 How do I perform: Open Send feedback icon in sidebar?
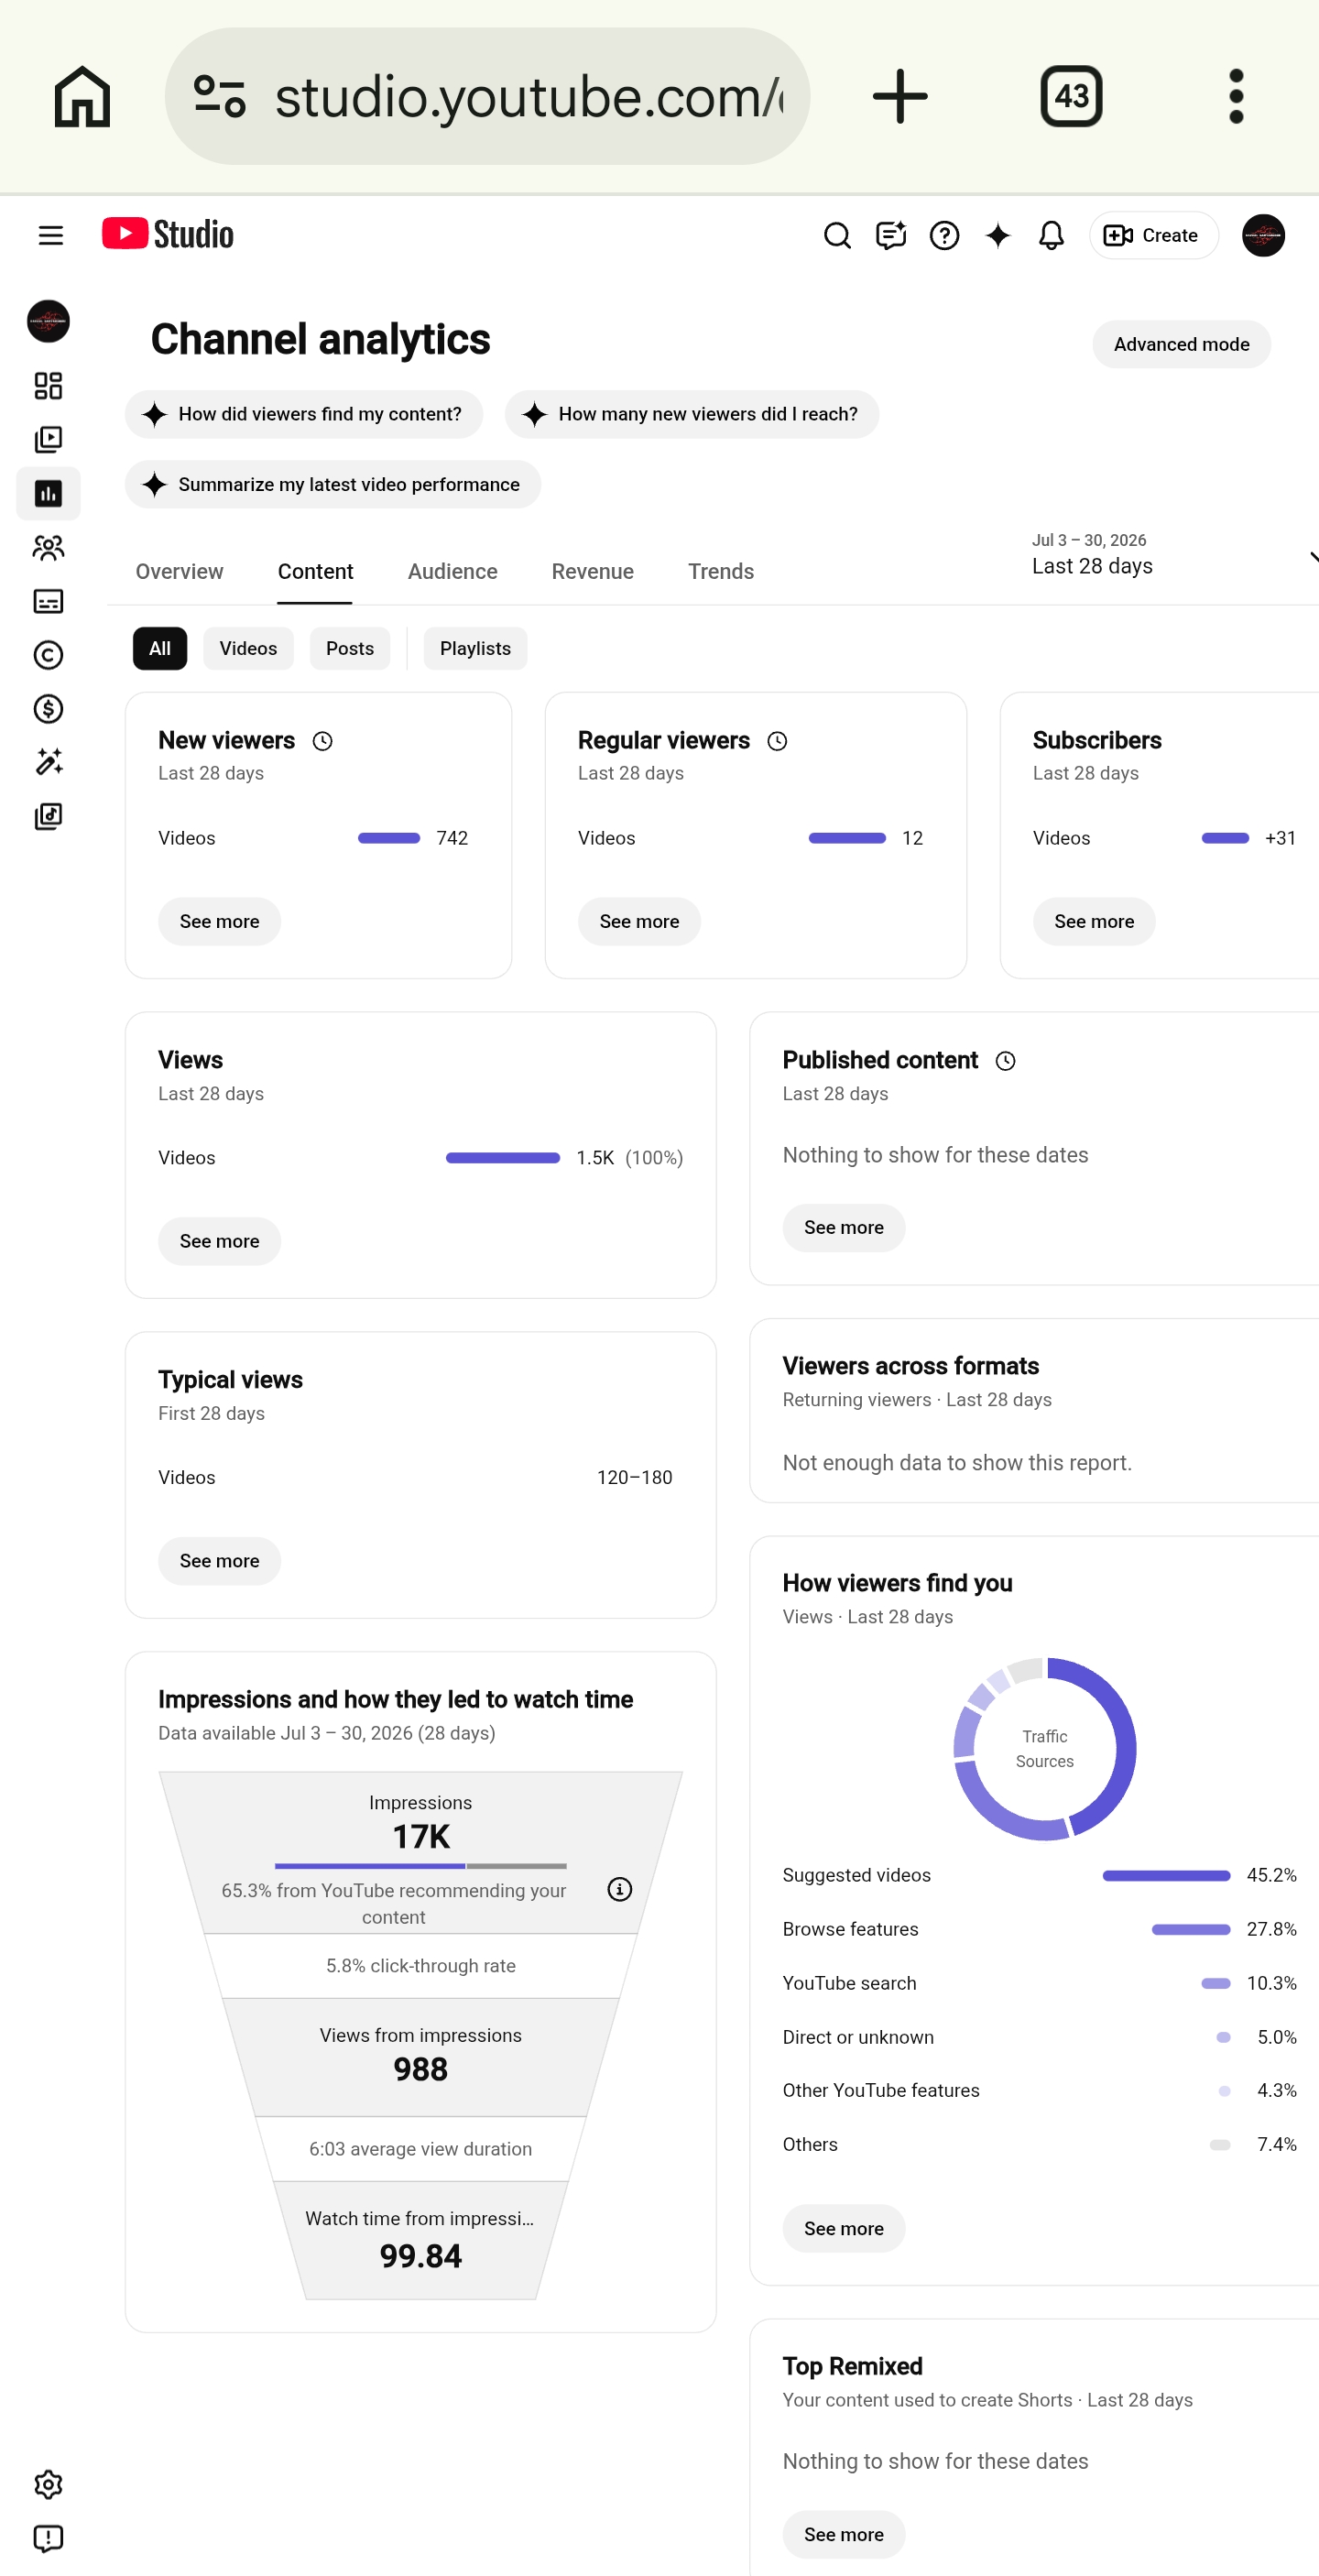click(x=48, y=2538)
